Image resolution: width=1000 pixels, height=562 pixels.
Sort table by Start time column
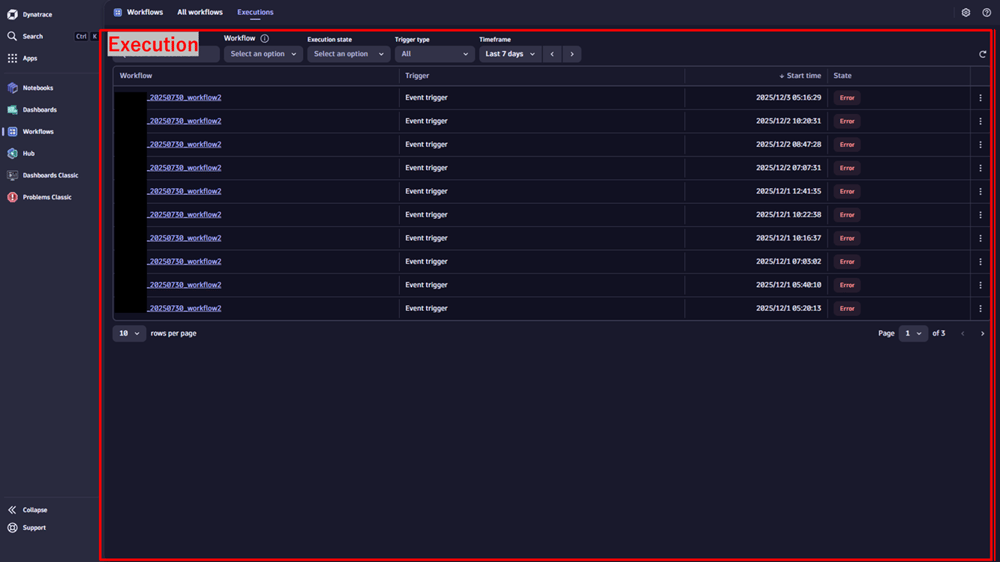(x=802, y=76)
